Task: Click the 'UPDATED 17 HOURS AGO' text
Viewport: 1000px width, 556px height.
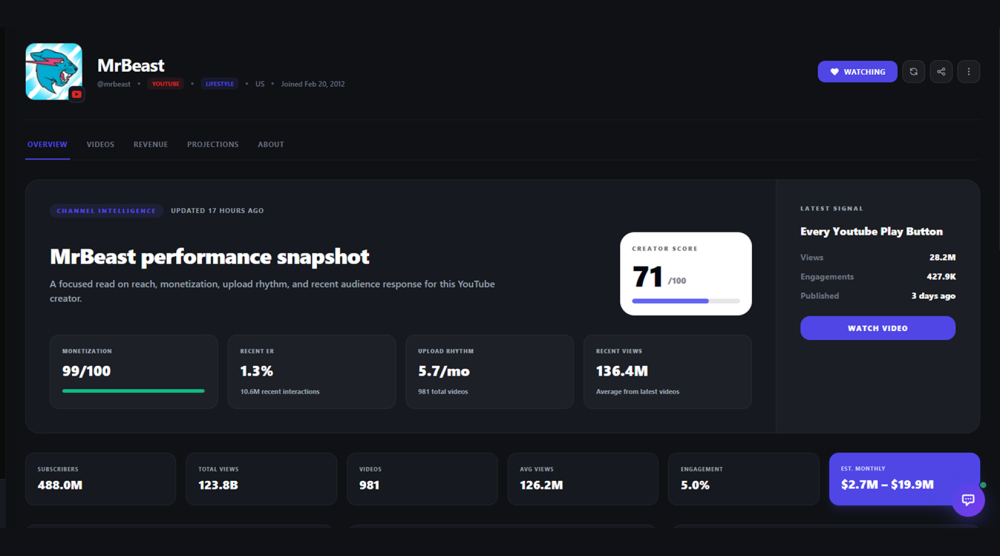Action: (217, 210)
